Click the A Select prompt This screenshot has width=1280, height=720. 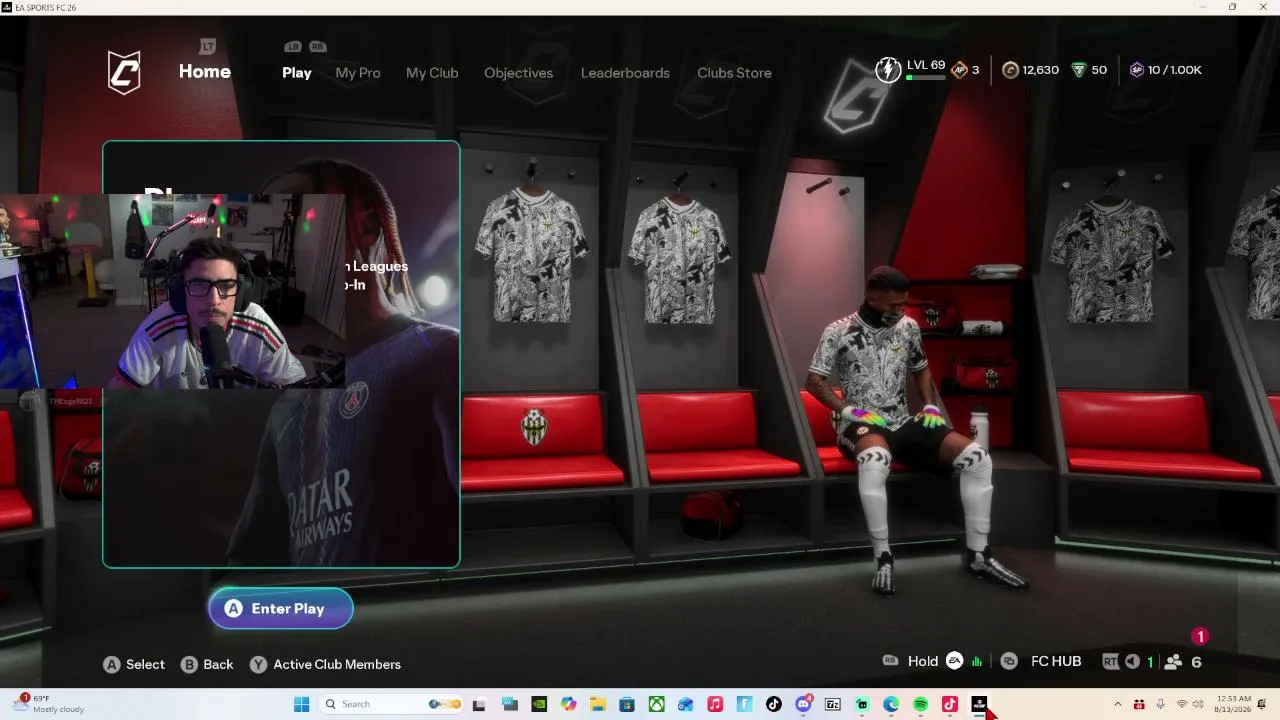pos(134,664)
